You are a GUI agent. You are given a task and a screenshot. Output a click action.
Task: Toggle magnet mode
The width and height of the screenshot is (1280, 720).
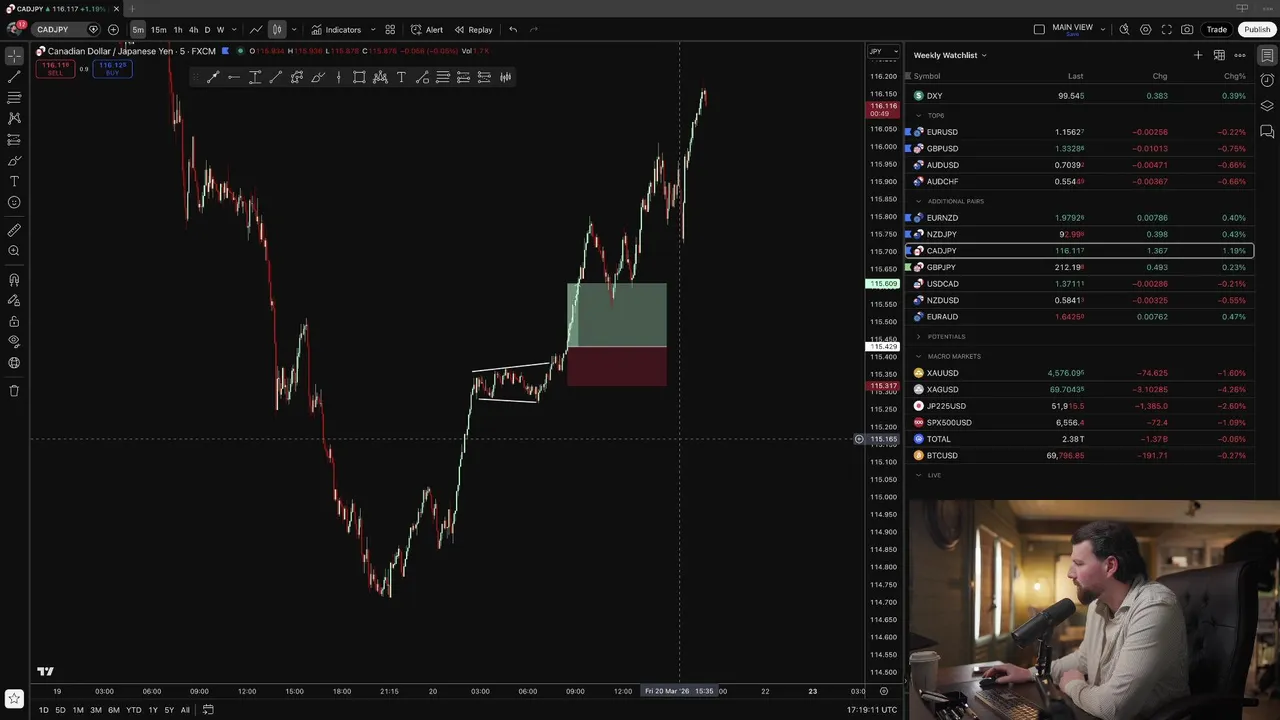click(x=14, y=280)
